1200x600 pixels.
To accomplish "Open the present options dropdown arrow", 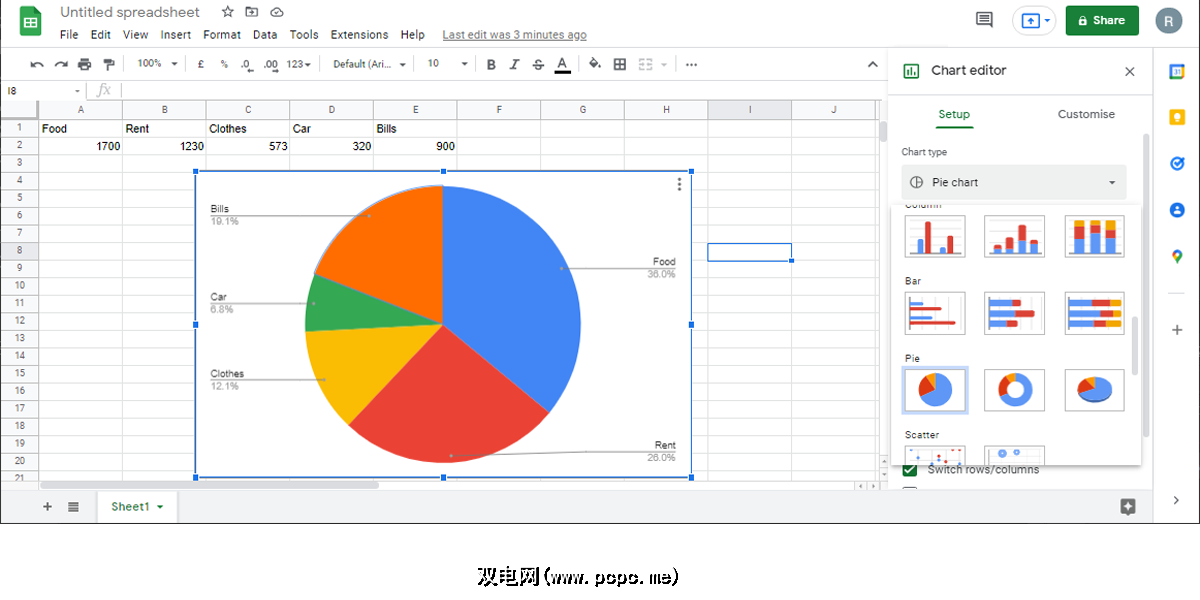I will (x=1047, y=20).
